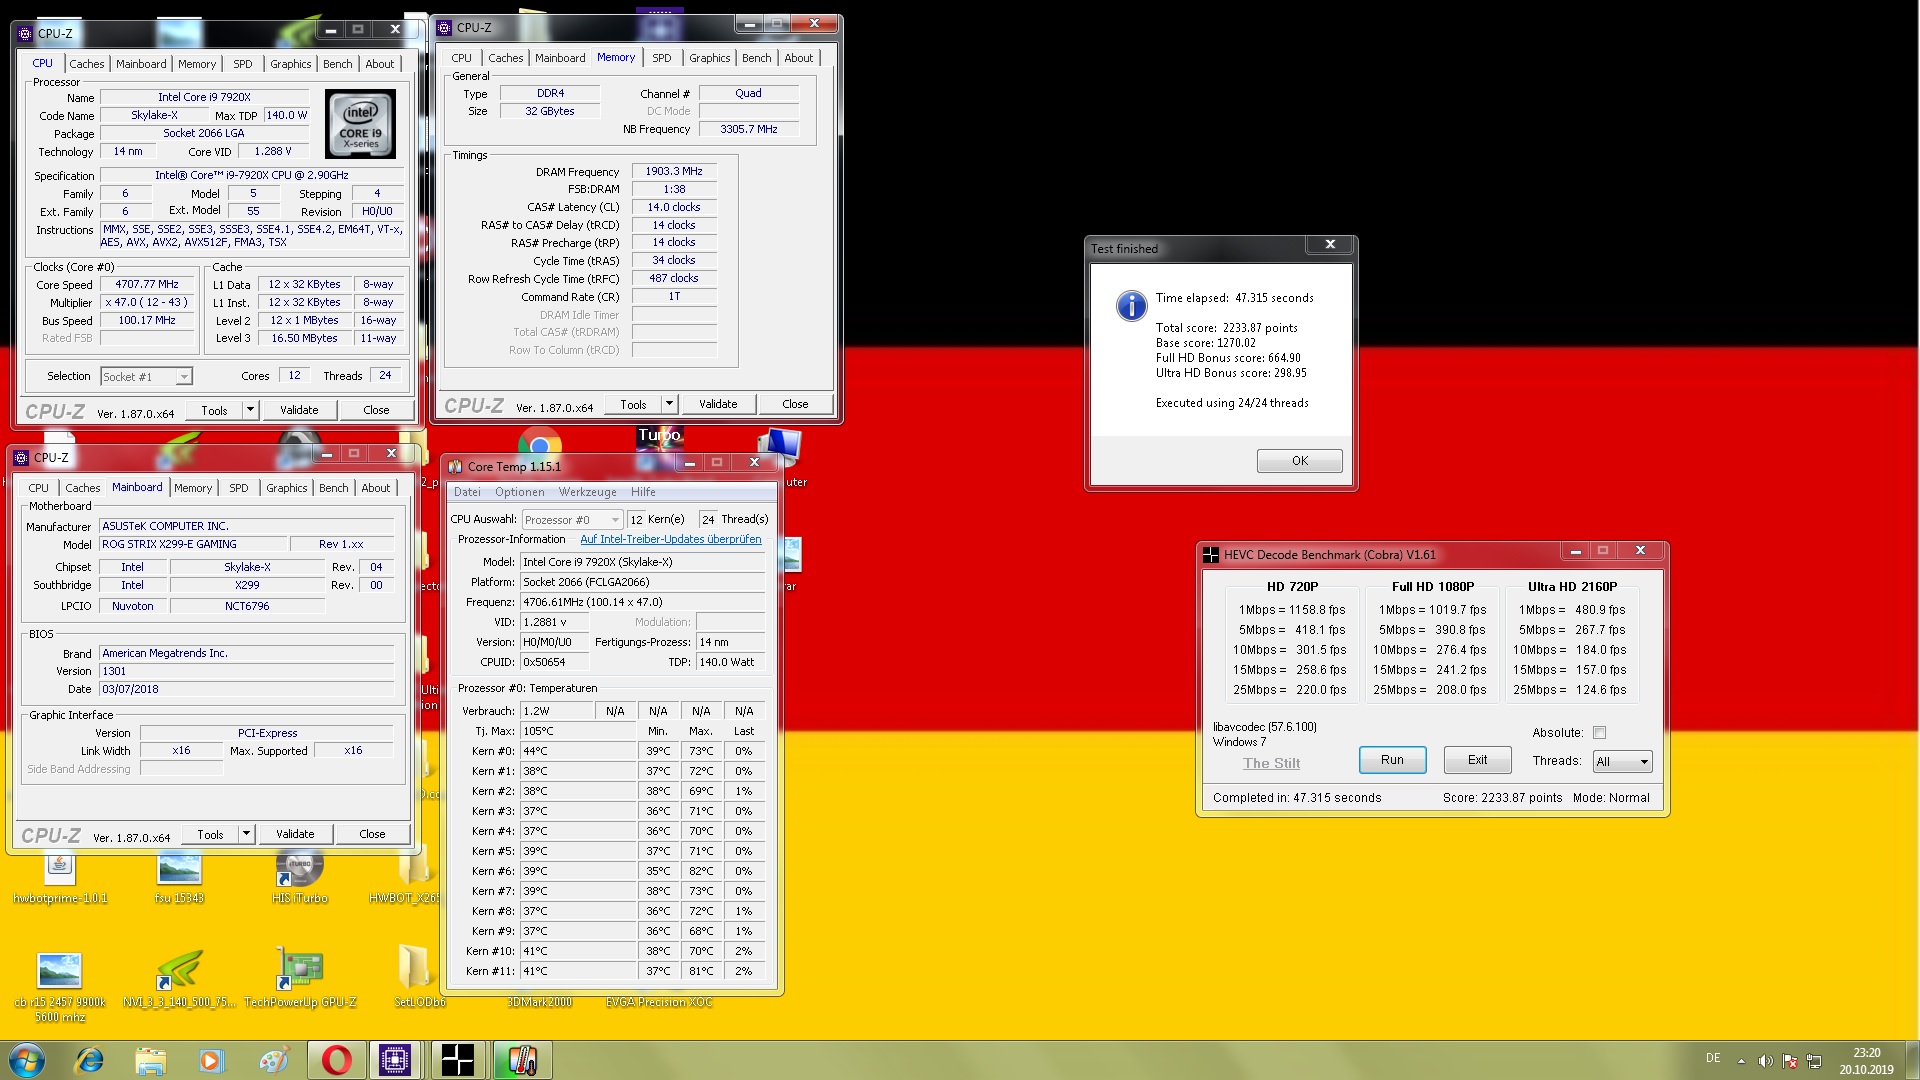
Task: Click Exit in HEVC Decode Benchmark
Action: point(1477,760)
